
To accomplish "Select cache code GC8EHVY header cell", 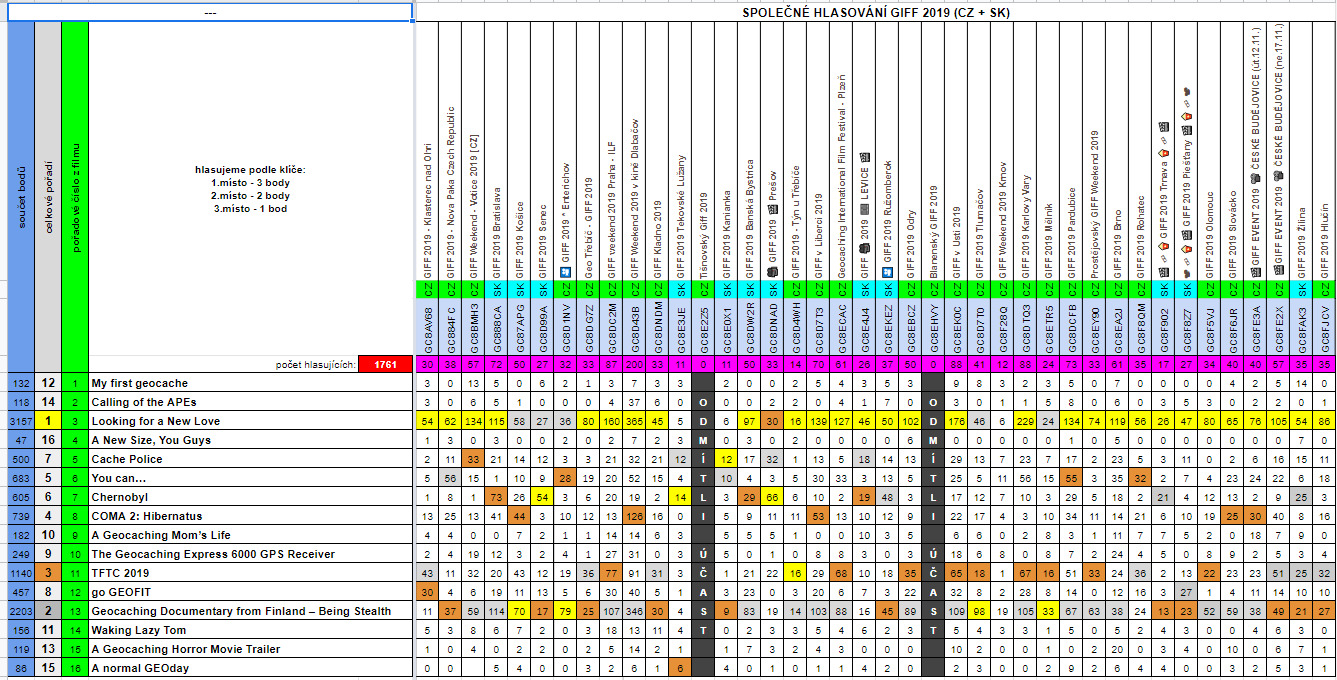I will click(x=932, y=327).
